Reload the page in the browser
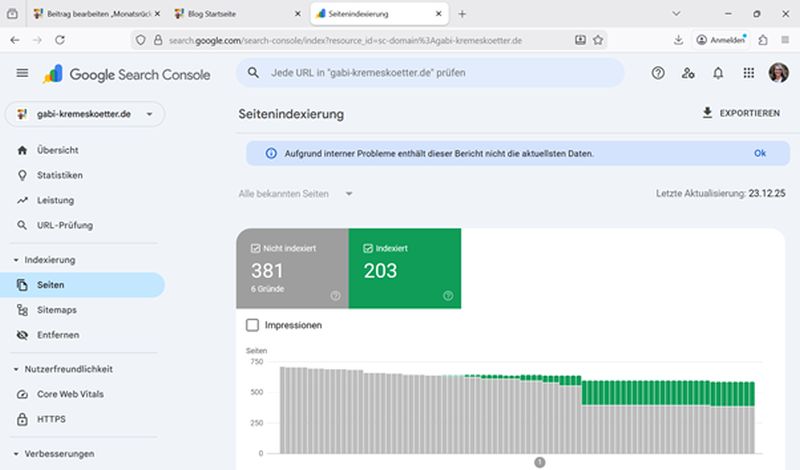Viewport: 800px width, 470px height. point(60,40)
